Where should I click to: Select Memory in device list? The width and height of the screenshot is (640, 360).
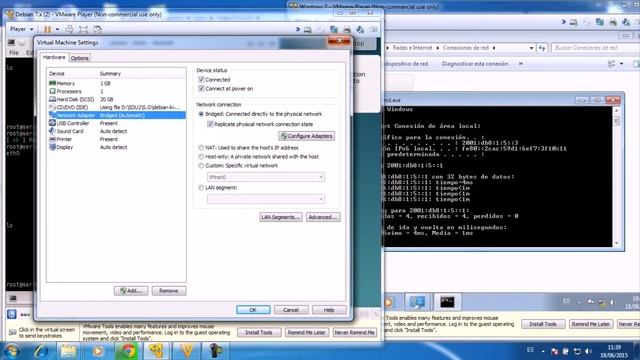(x=116, y=83)
